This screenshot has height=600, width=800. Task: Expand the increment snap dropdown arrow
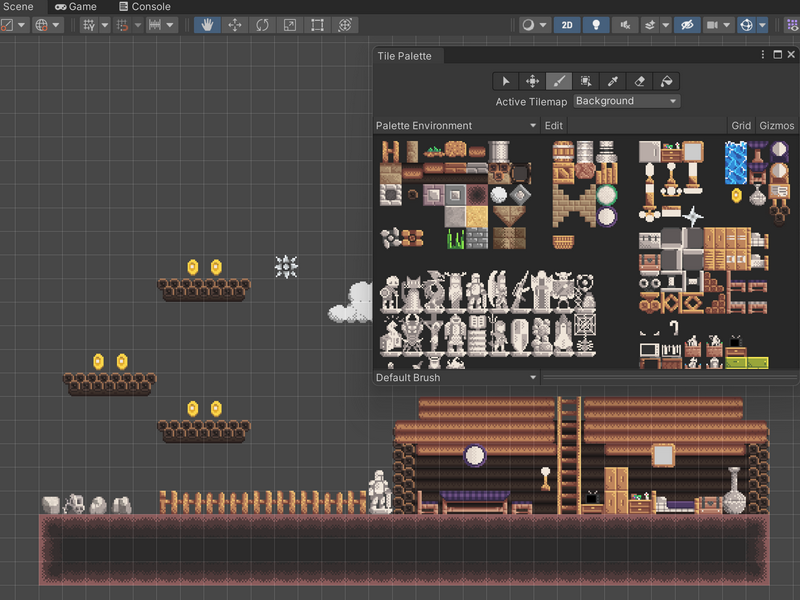[x=170, y=25]
